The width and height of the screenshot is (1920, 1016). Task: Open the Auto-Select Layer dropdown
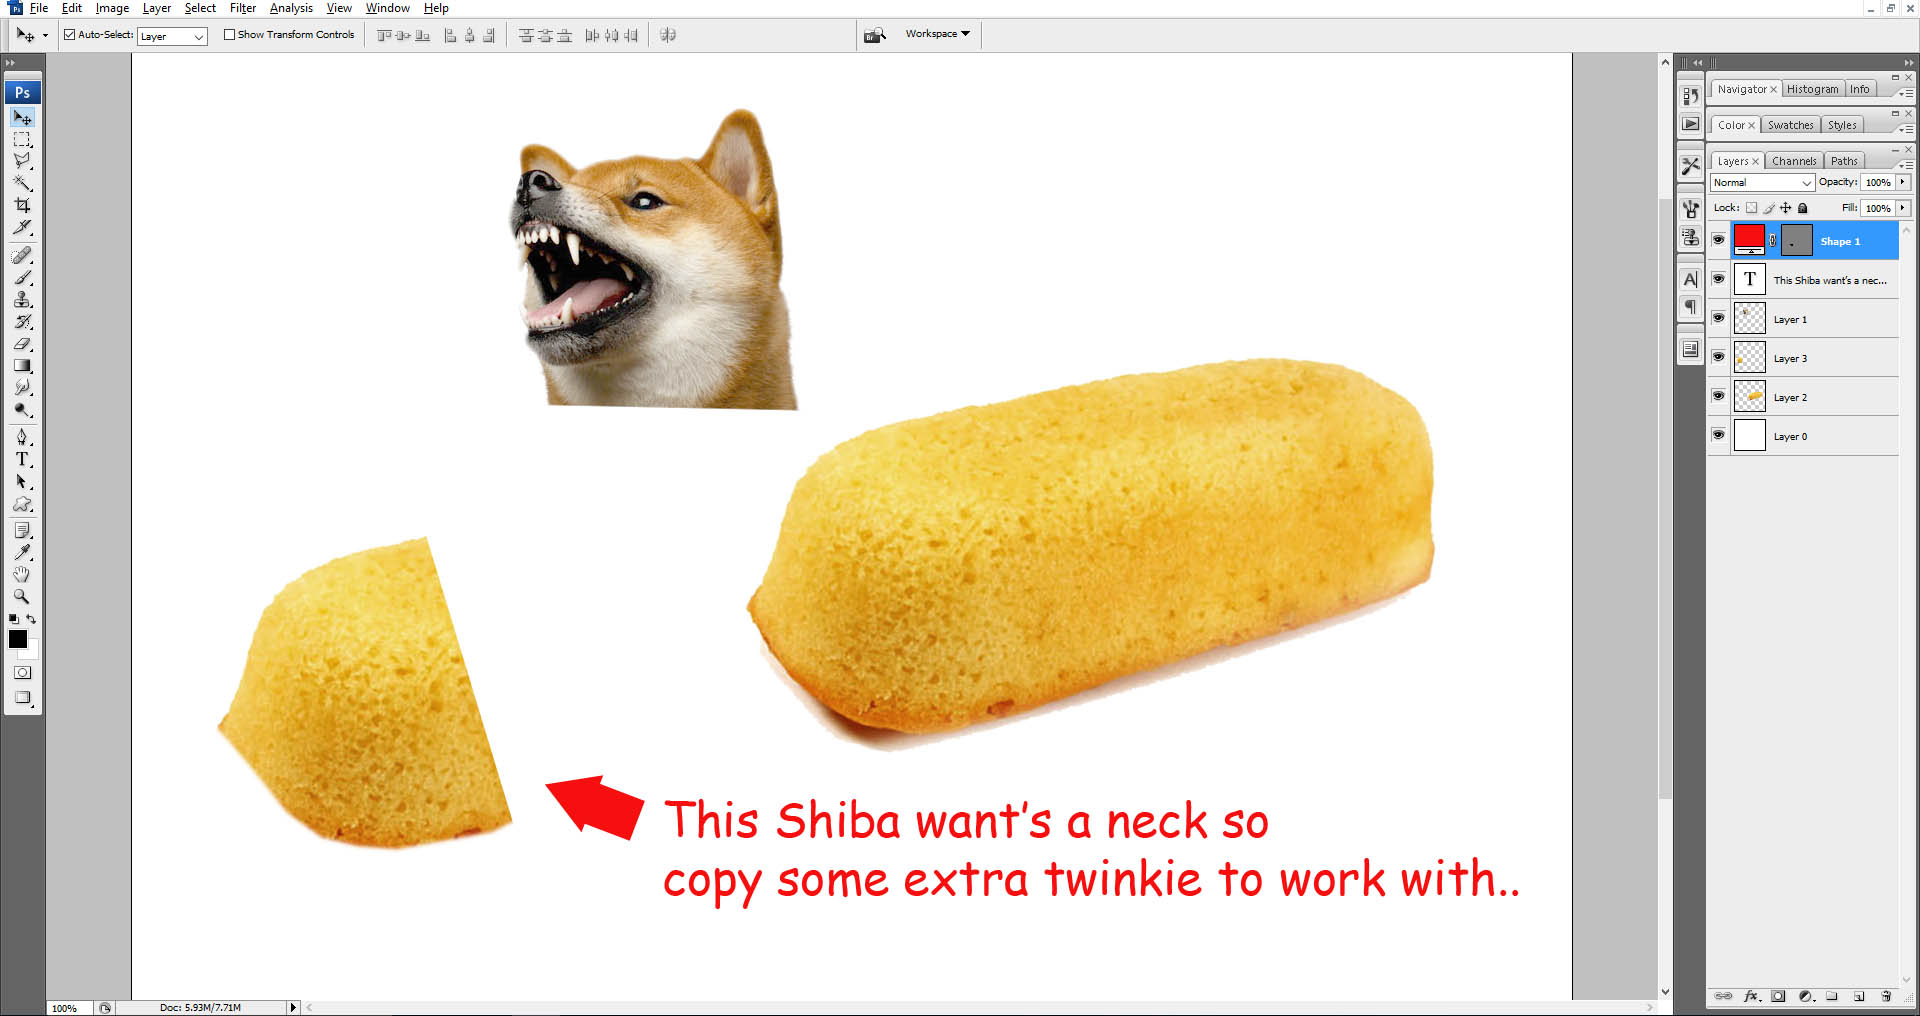(x=173, y=36)
